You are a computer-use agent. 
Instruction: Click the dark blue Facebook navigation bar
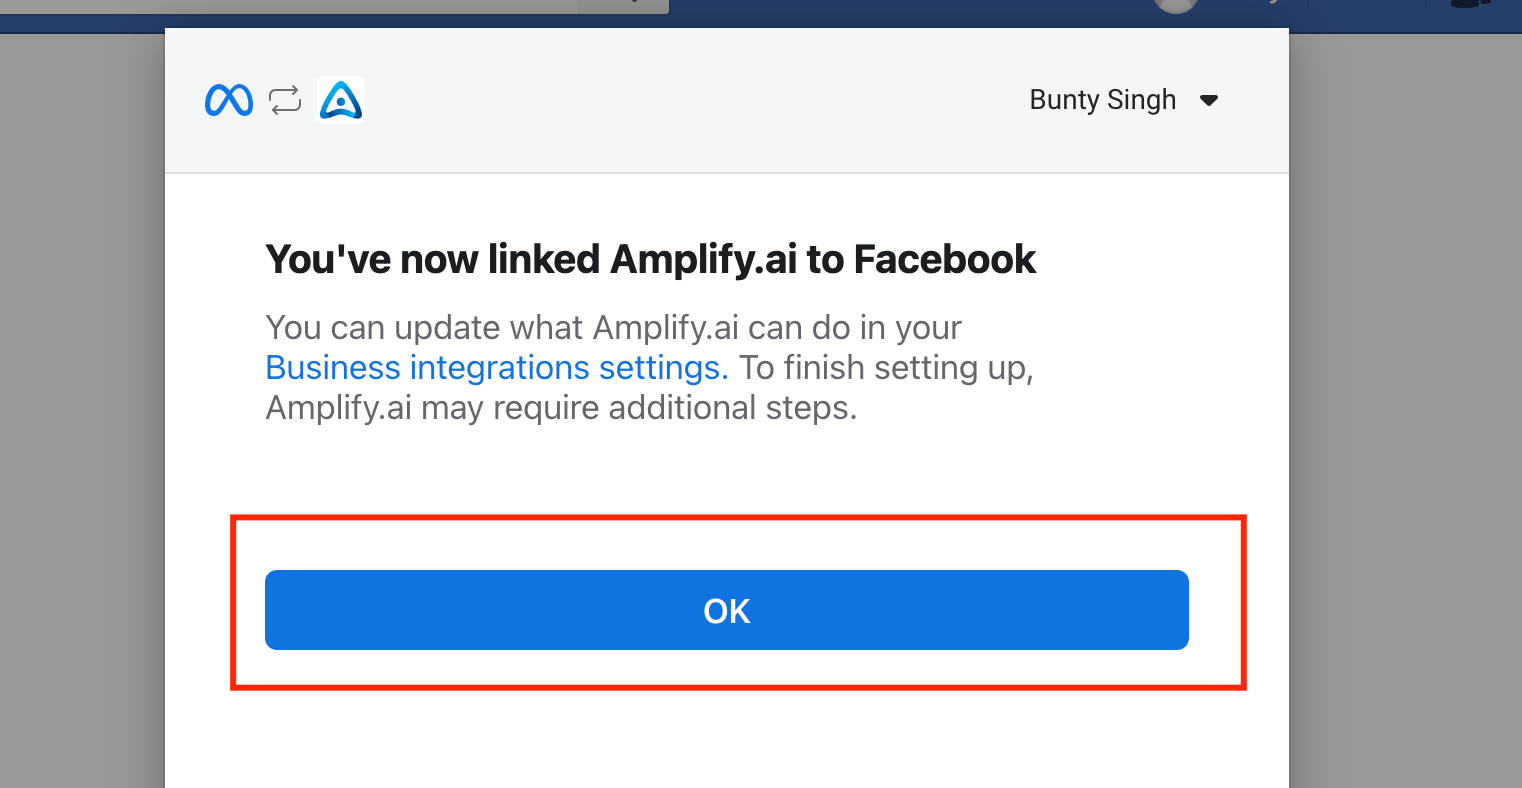click(x=900, y=14)
